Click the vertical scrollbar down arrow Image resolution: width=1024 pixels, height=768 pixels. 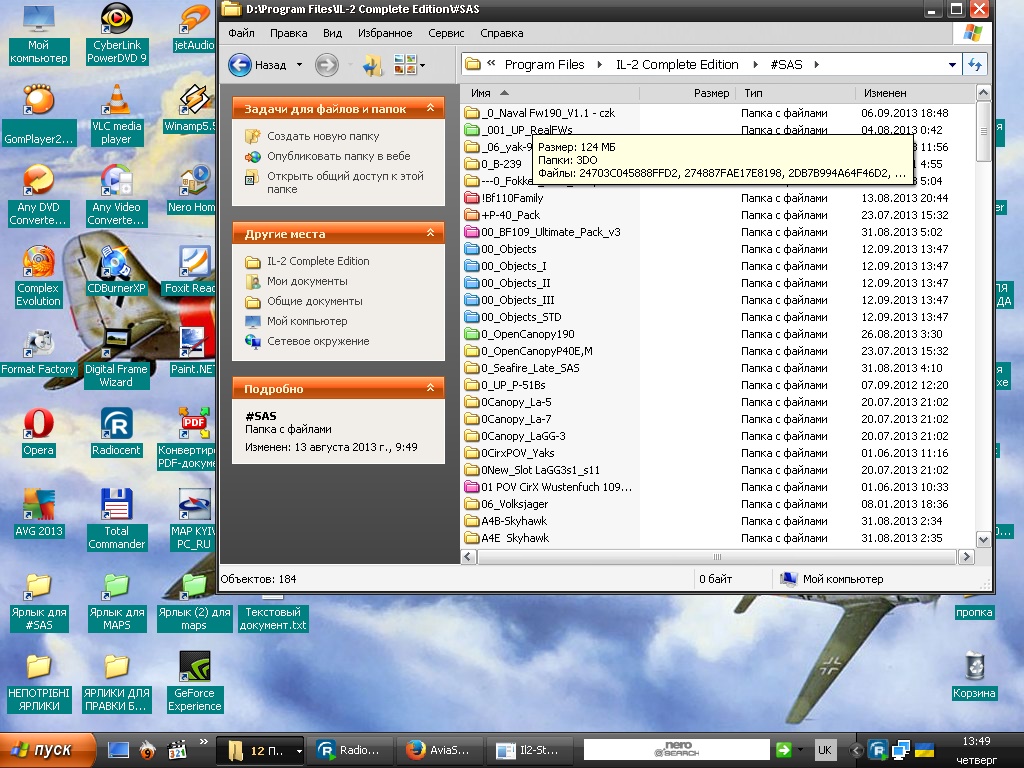click(983, 539)
